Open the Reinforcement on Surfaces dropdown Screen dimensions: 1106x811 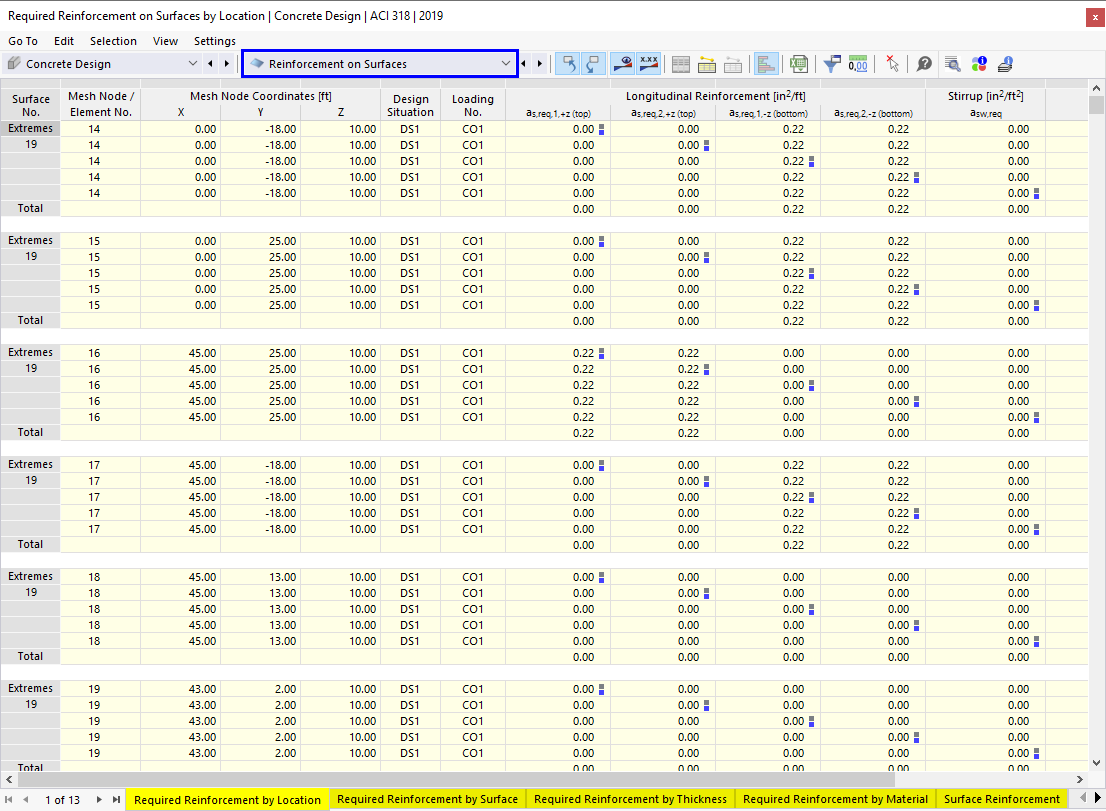[x=380, y=63]
